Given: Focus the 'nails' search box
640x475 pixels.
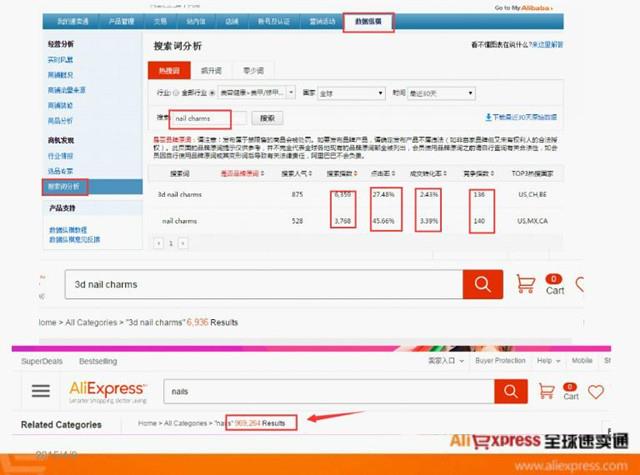Looking at the screenshot, I should 329,391.
